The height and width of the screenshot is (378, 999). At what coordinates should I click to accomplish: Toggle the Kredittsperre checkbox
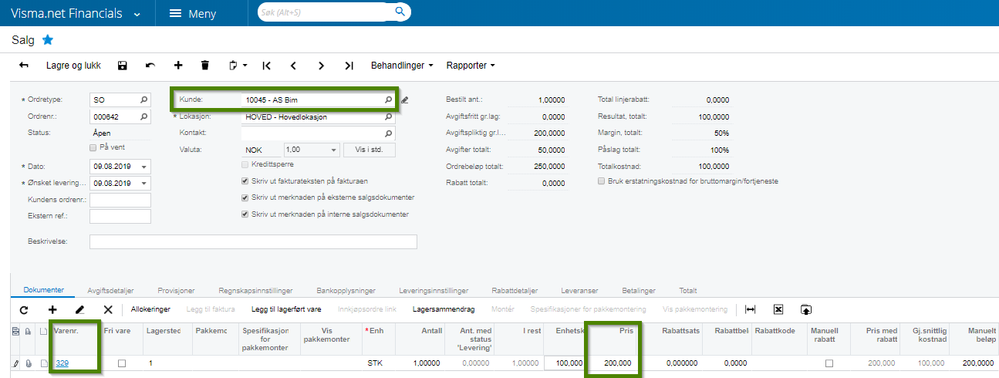[x=245, y=164]
